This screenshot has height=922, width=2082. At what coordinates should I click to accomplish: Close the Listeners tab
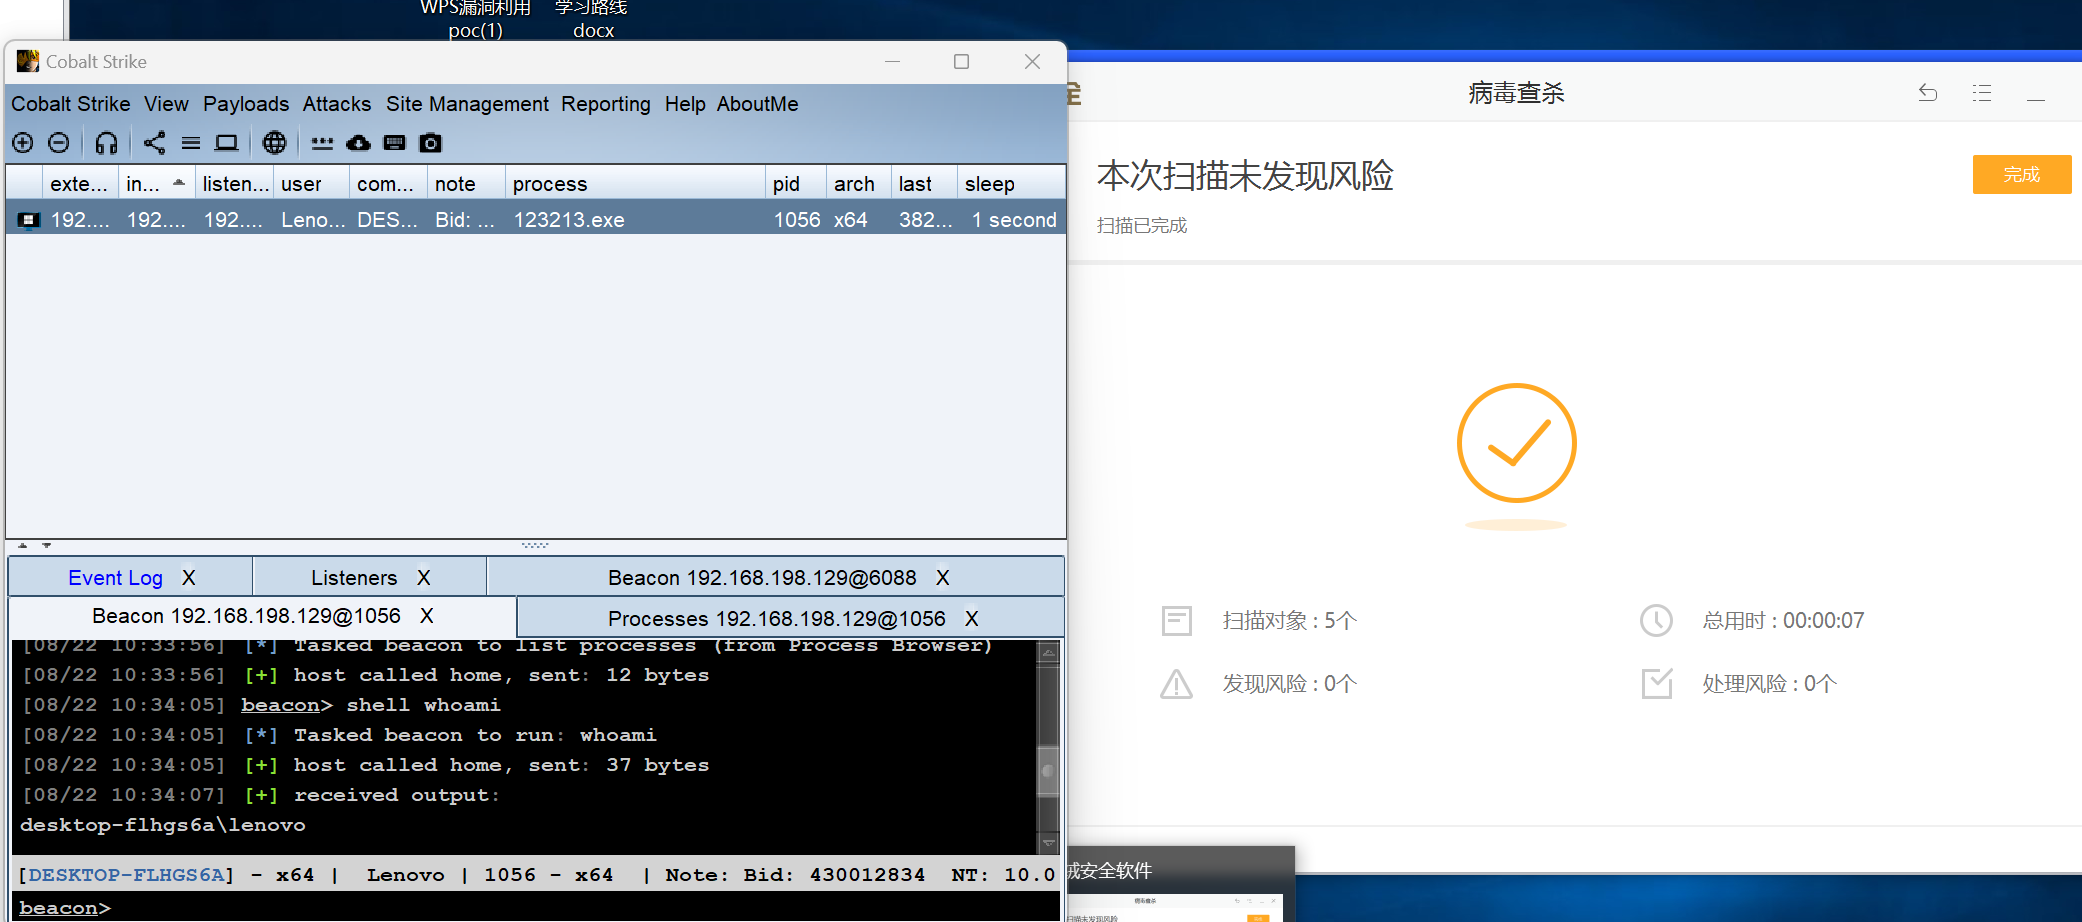coord(424,578)
